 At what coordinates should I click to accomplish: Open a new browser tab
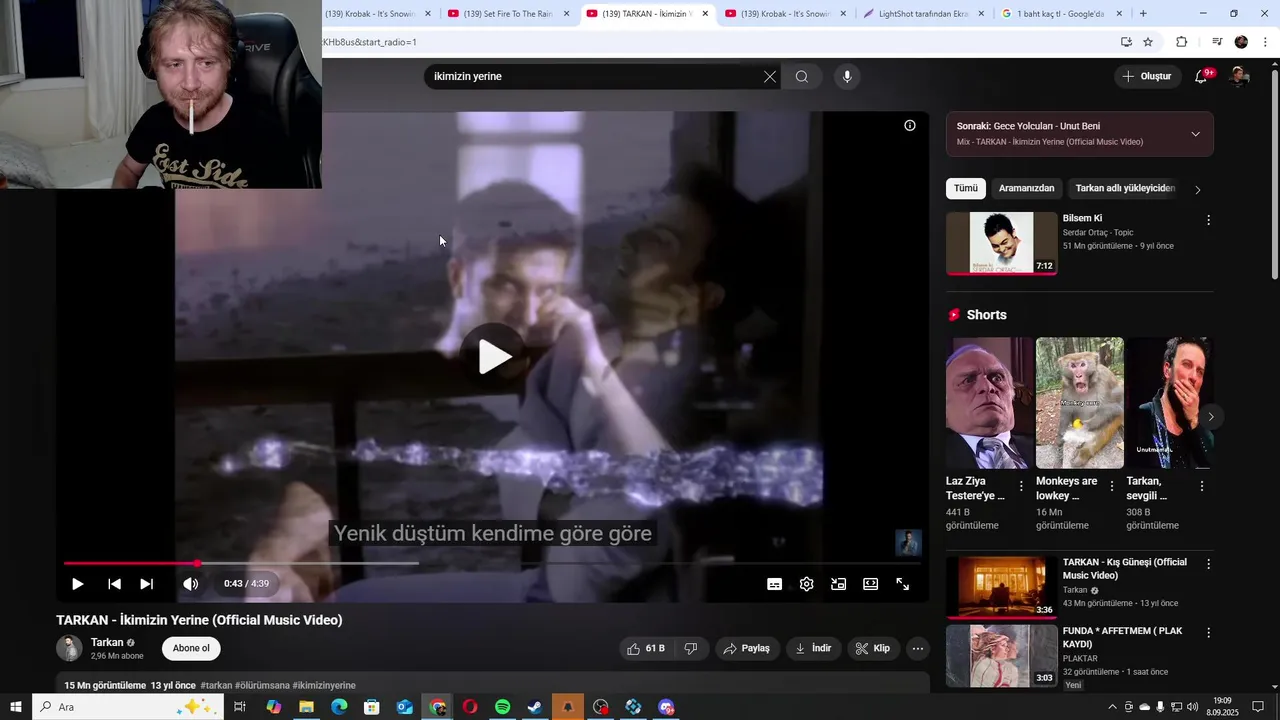1143,14
